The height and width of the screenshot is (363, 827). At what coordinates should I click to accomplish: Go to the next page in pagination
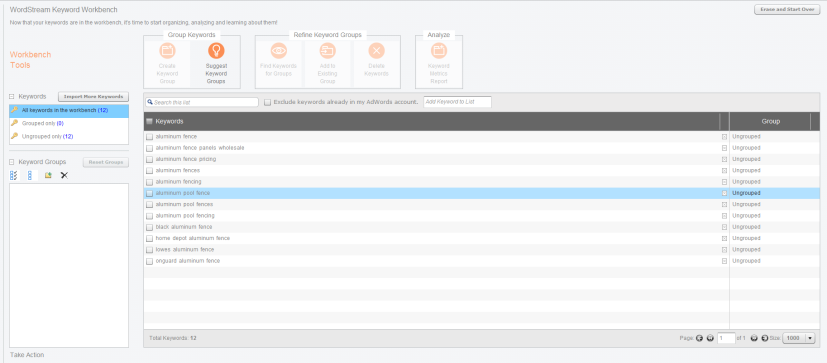(754, 338)
